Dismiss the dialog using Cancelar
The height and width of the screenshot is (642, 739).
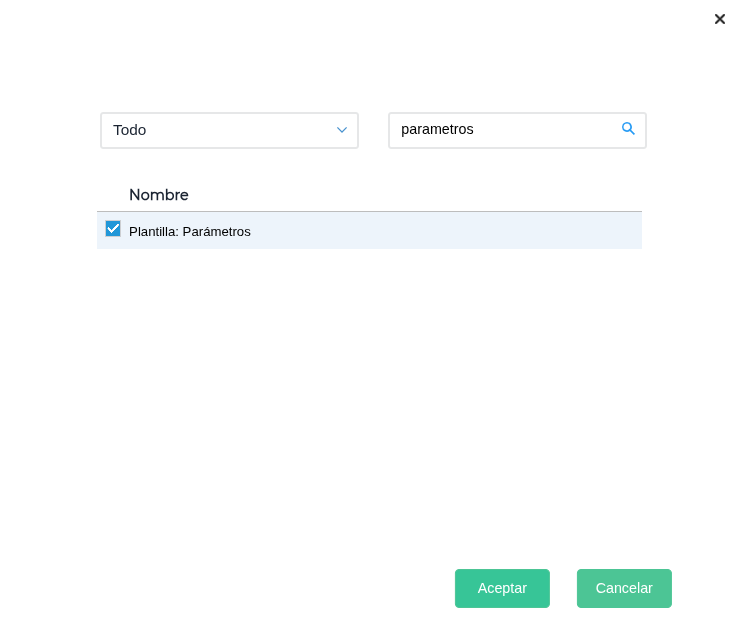click(624, 588)
